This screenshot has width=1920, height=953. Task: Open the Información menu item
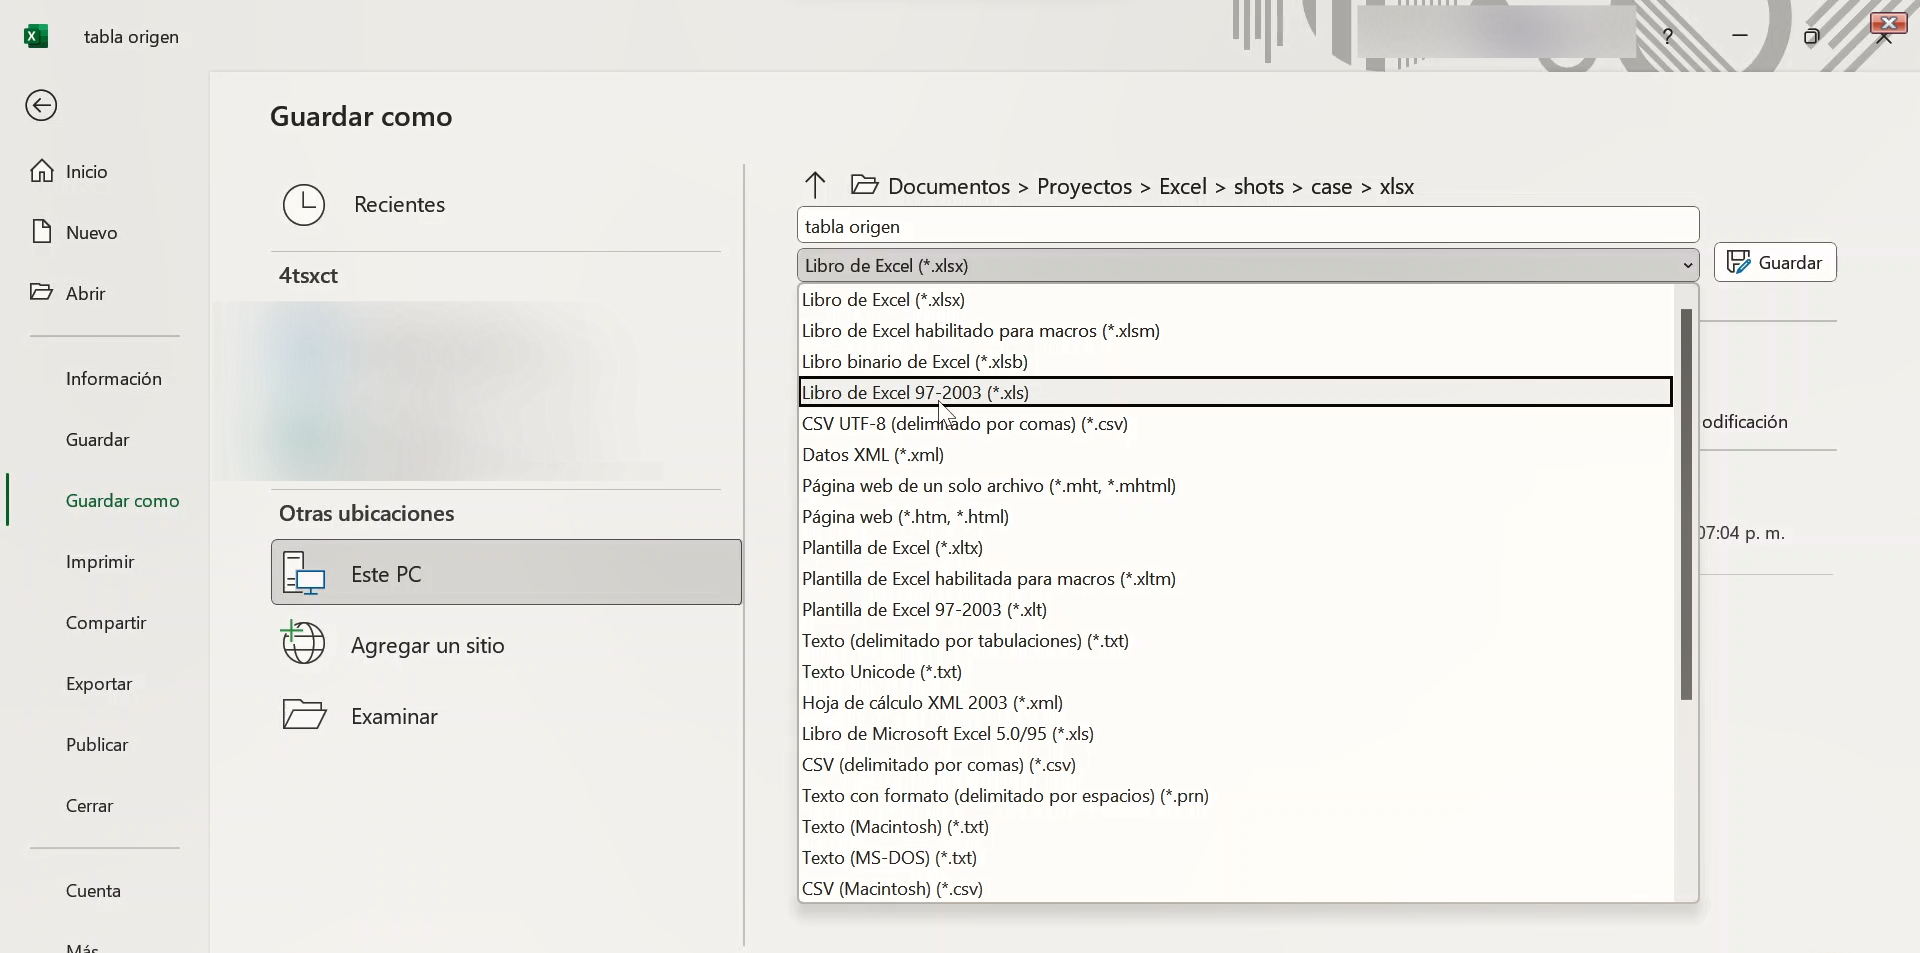click(114, 378)
